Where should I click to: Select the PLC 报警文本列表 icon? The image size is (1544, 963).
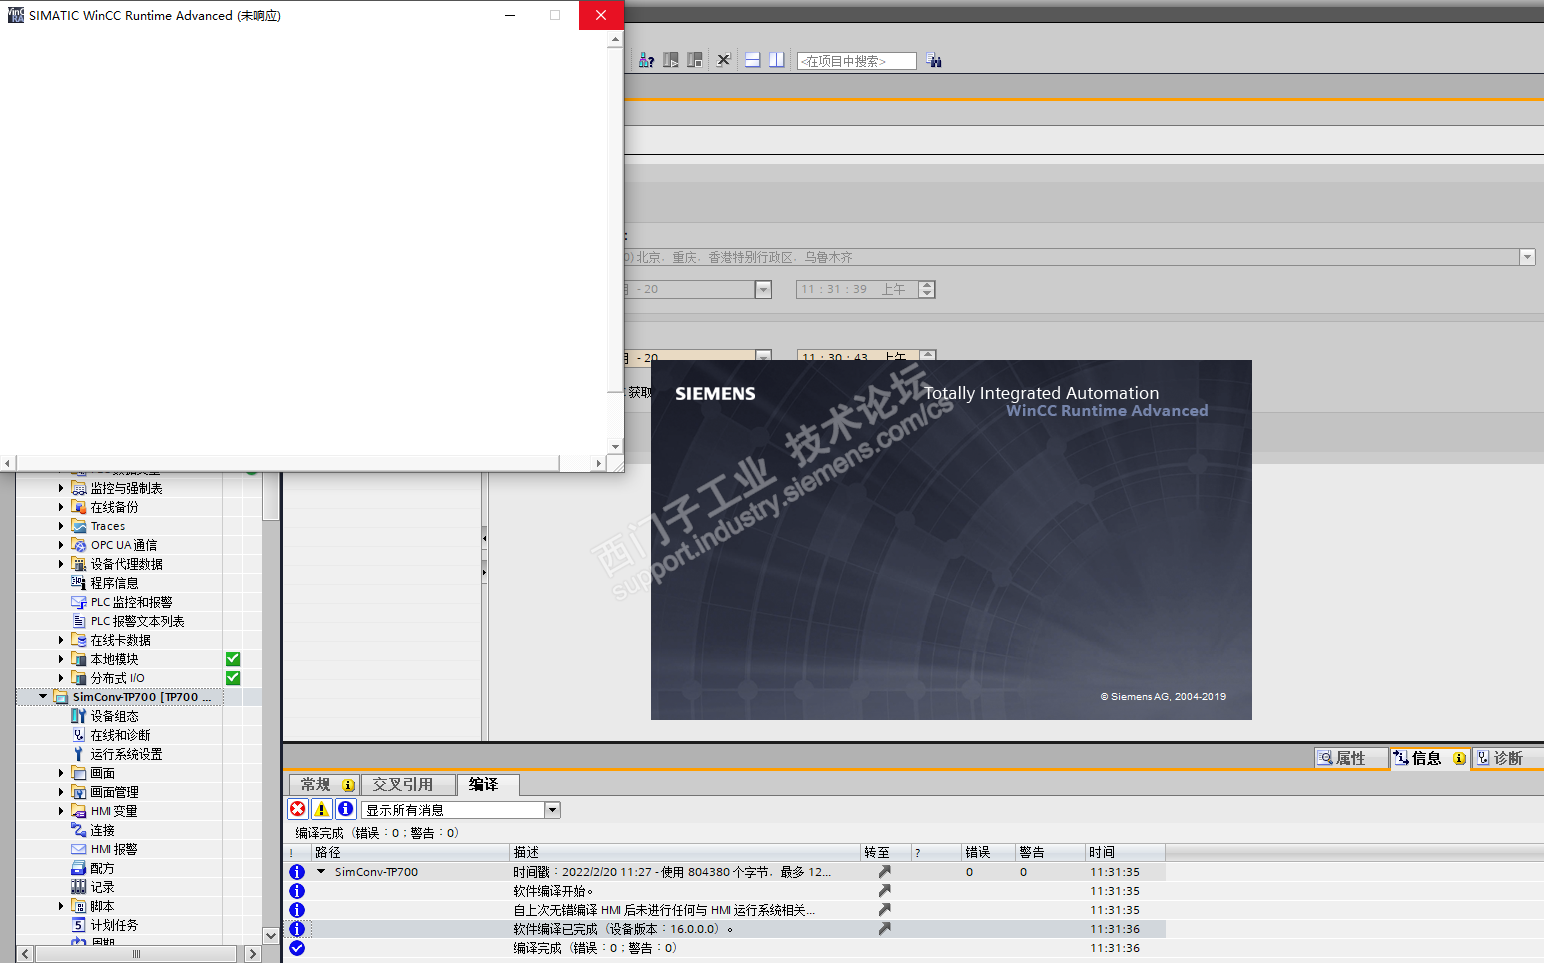(x=78, y=621)
